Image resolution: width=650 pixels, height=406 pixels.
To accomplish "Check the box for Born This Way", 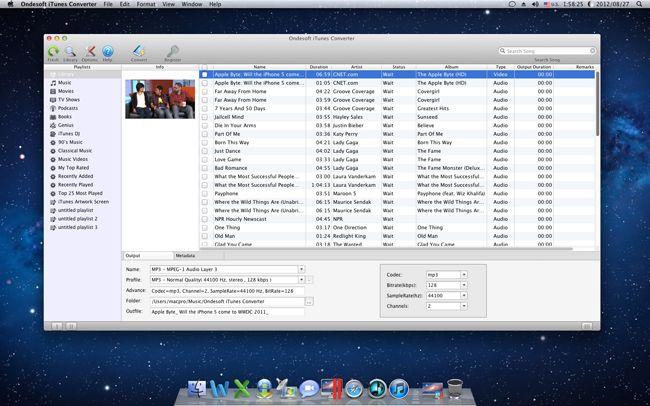I will (204, 143).
